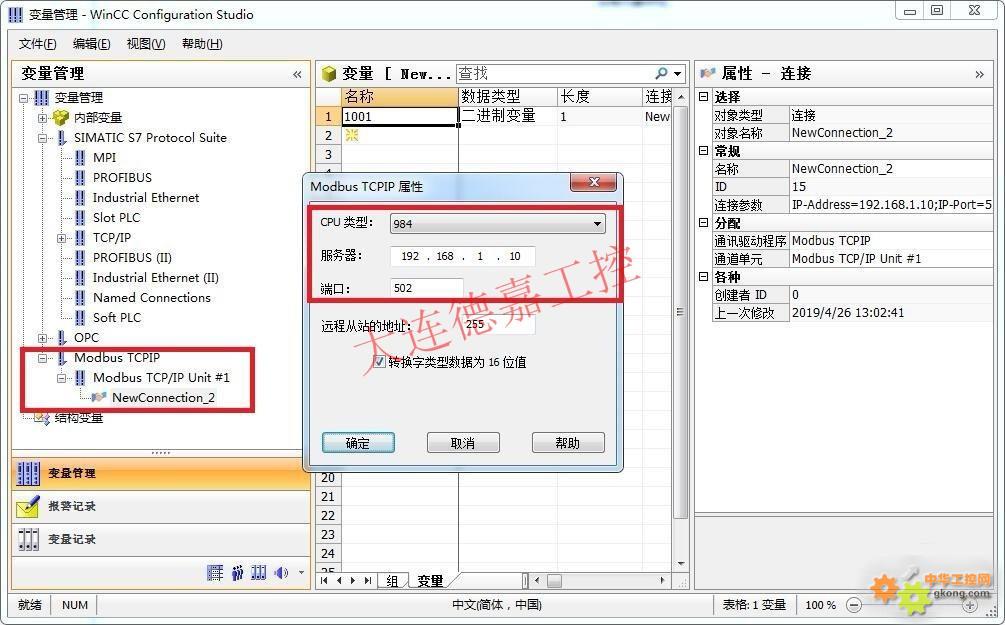Toggle the 转换字类型数据为 16 位值 checkbox

[x=379, y=362]
